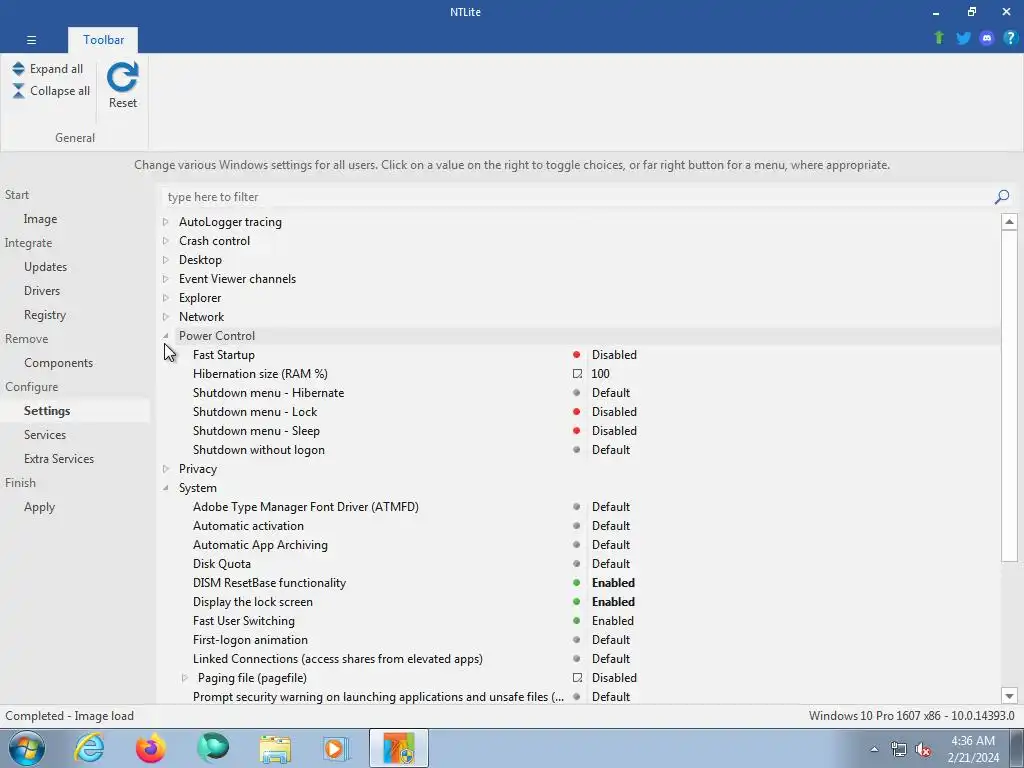Open File Explorer folder taskbar icon

(275, 749)
